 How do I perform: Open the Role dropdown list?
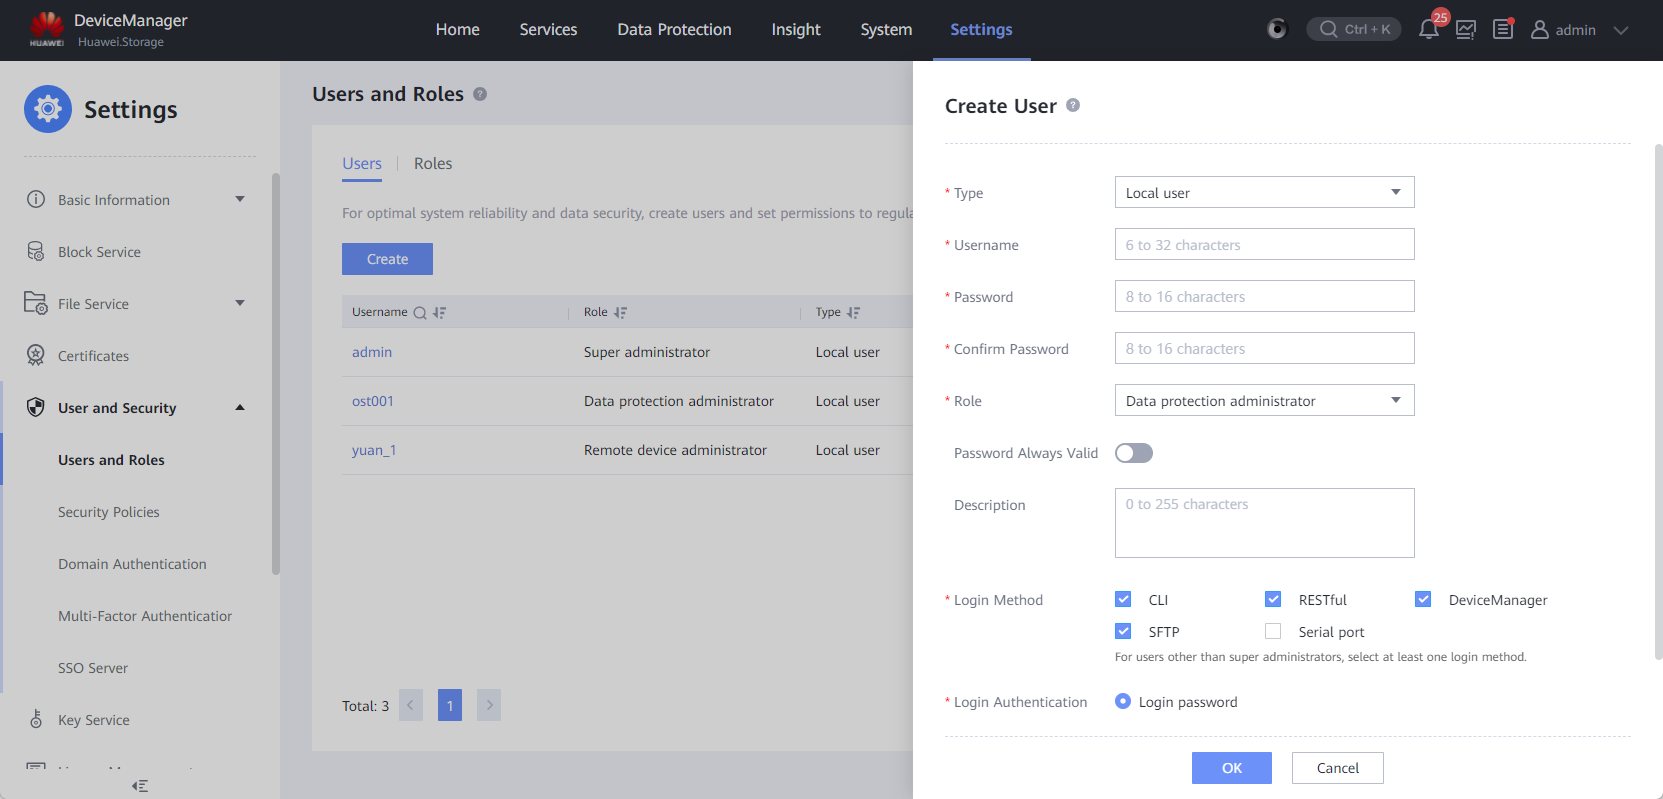pos(1264,401)
